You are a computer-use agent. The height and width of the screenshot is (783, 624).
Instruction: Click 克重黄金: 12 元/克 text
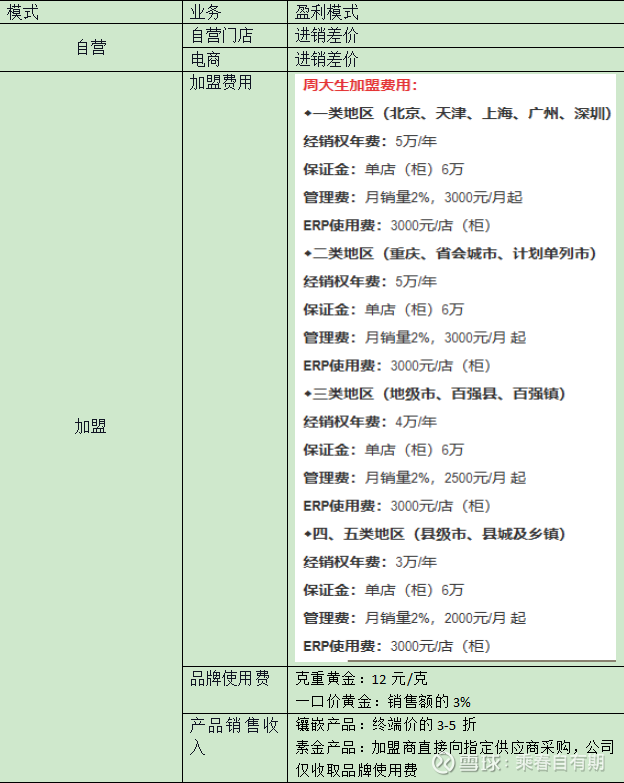361,679
